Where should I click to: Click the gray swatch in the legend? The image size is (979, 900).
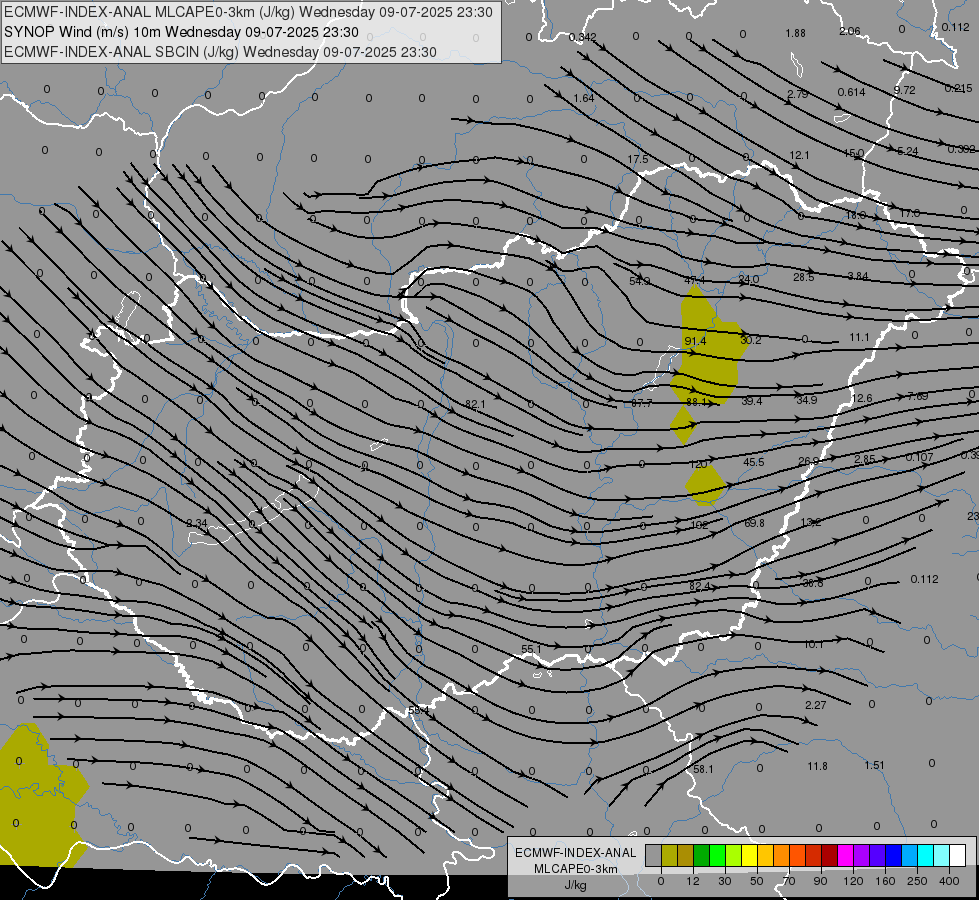click(x=653, y=855)
